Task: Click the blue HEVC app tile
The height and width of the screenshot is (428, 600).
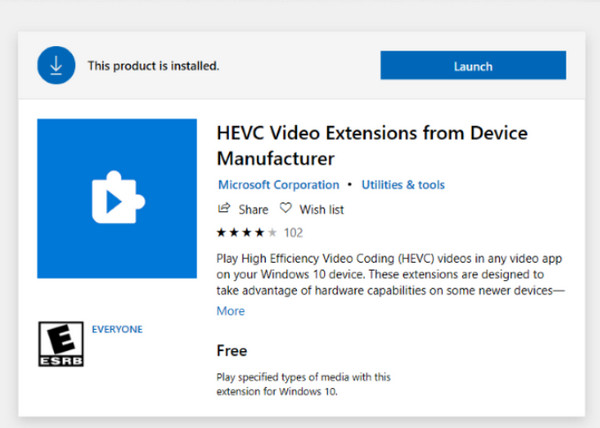Action: pos(116,199)
